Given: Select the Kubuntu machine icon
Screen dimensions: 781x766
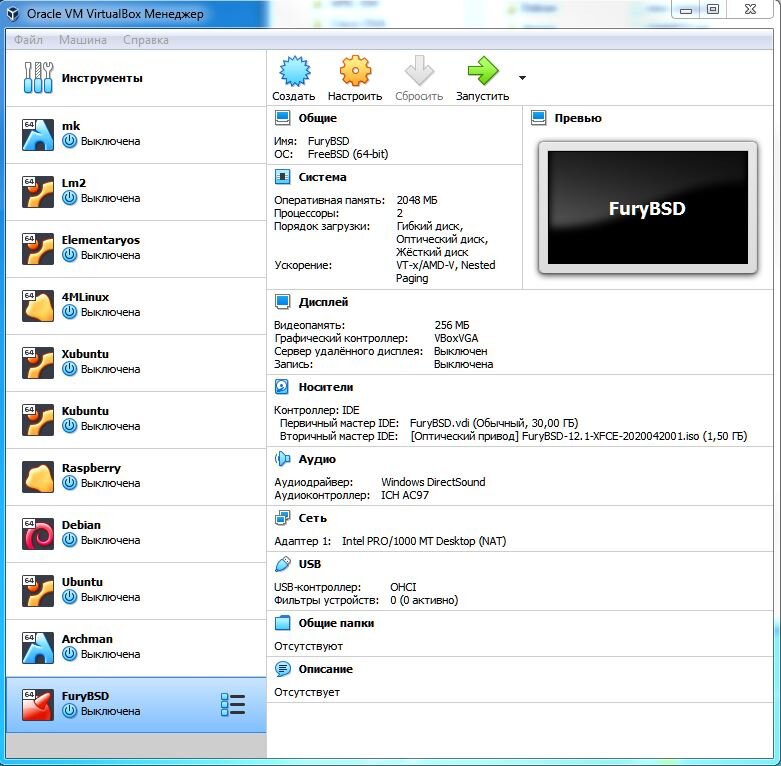Looking at the screenshot, I should [38, 419].
